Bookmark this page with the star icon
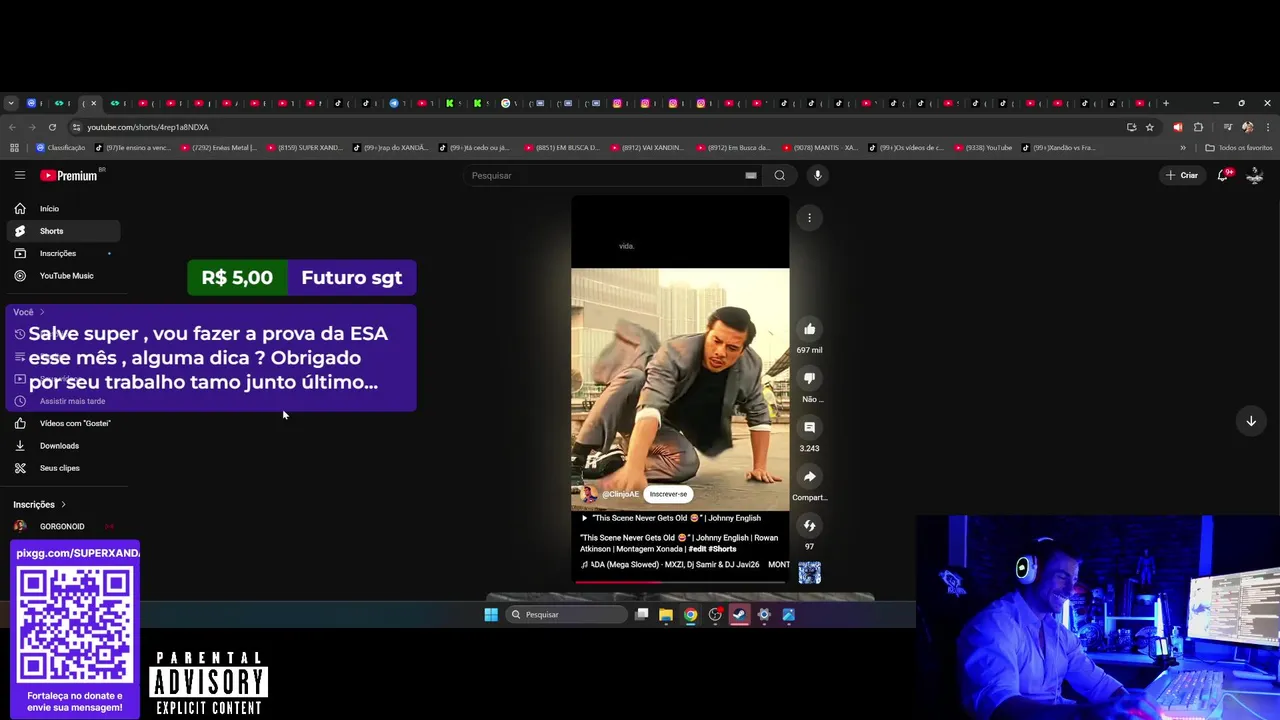The width and height of the screenshot is (1280, 720). click(1150, 127)
